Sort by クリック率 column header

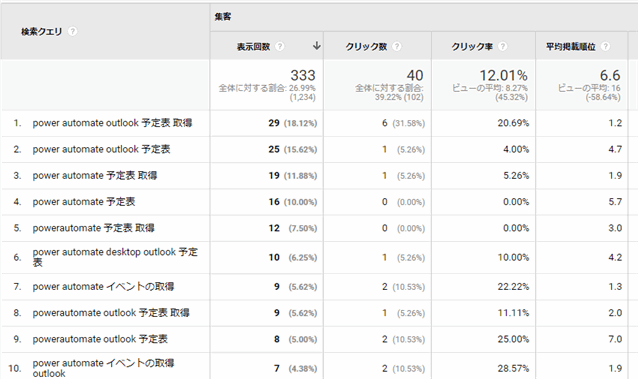pyautogui.click(x=472, y=47)
